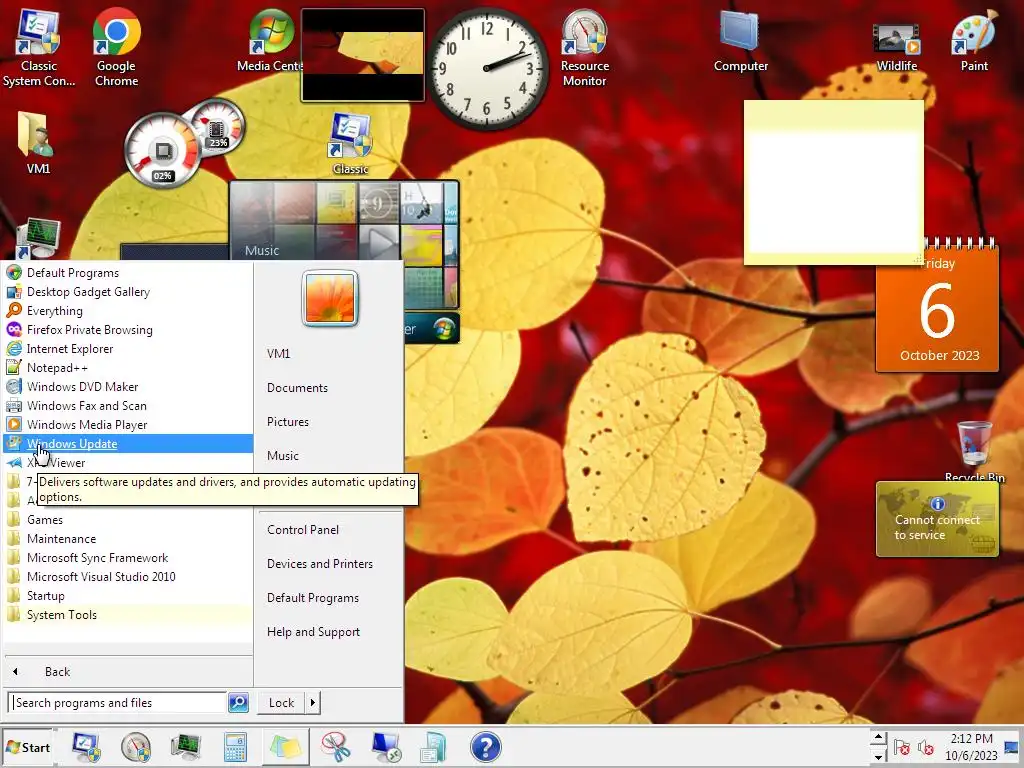This screenshot has height=768, width=1024.
Task: Click the Lock button
Action: [x=281, y=703]
